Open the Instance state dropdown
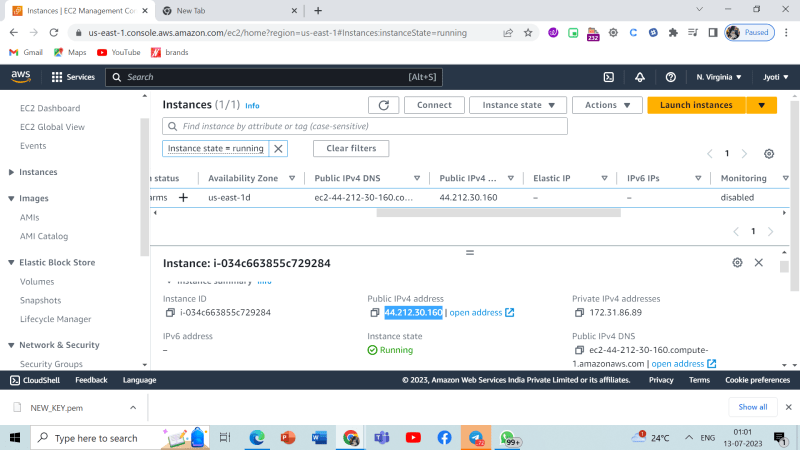The width and height of the screenshot is (800, 450). [x=518, y=105]
